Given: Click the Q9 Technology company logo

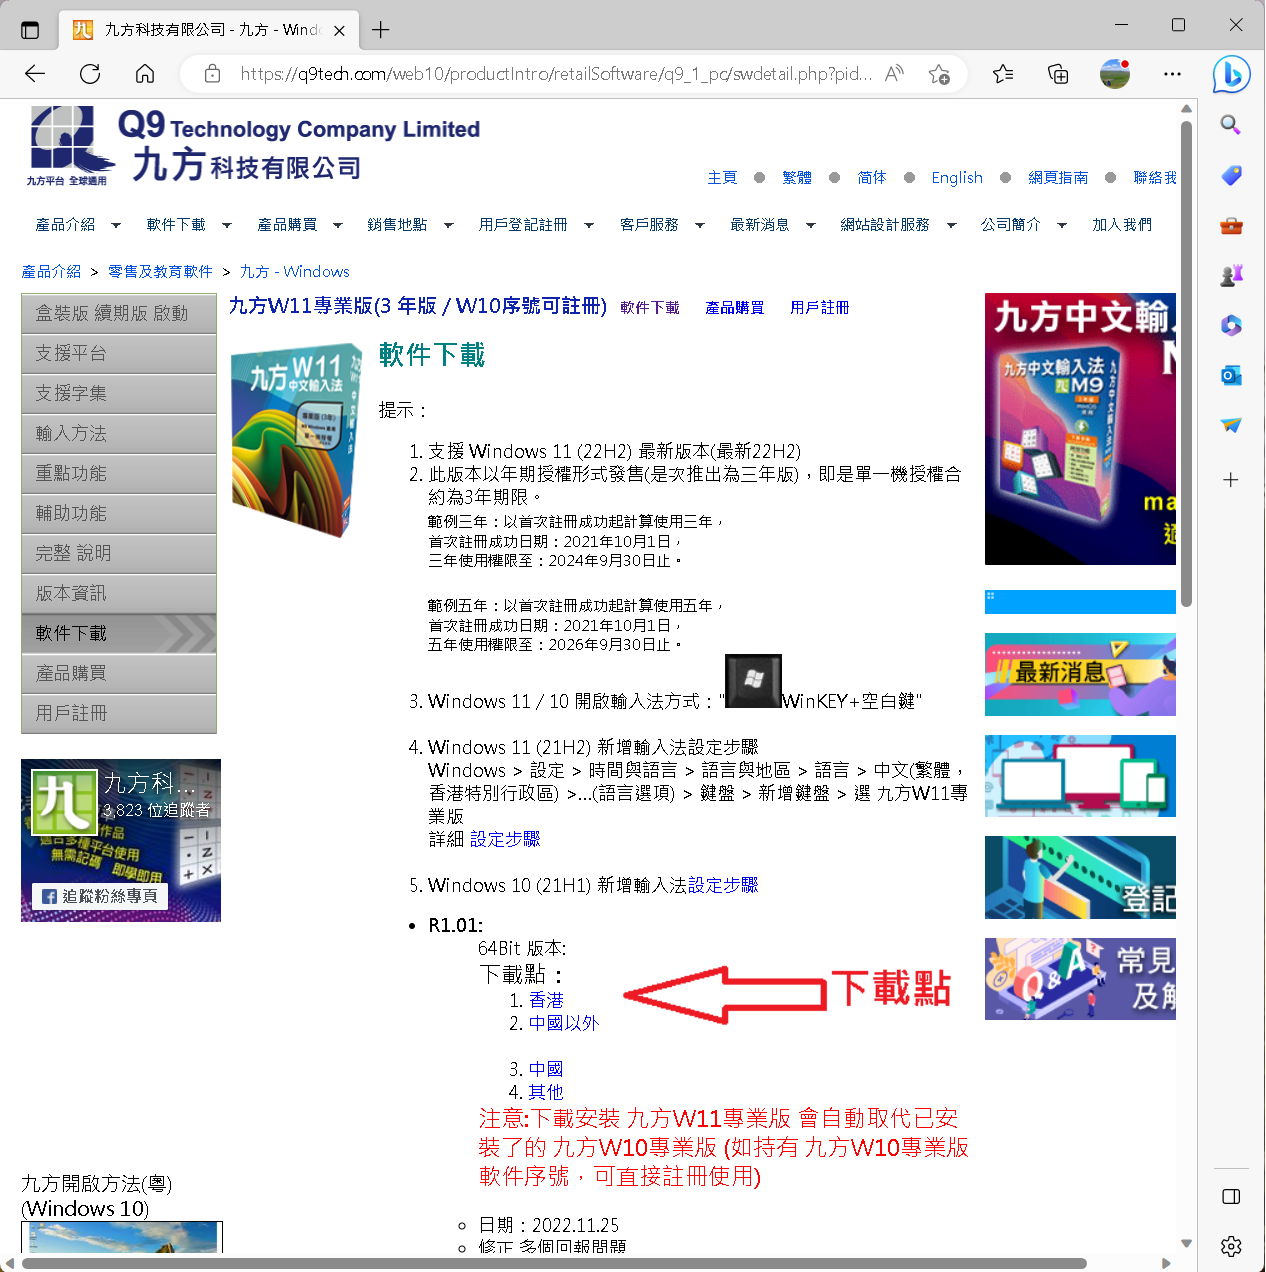Looking at the screenshot, I should 254,146.
